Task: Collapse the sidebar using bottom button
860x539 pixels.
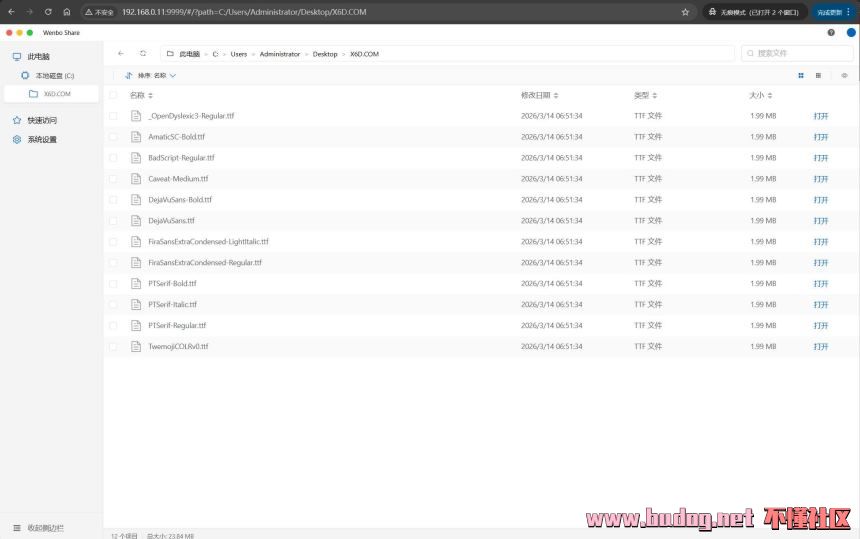Action: [x=38, y=527]
